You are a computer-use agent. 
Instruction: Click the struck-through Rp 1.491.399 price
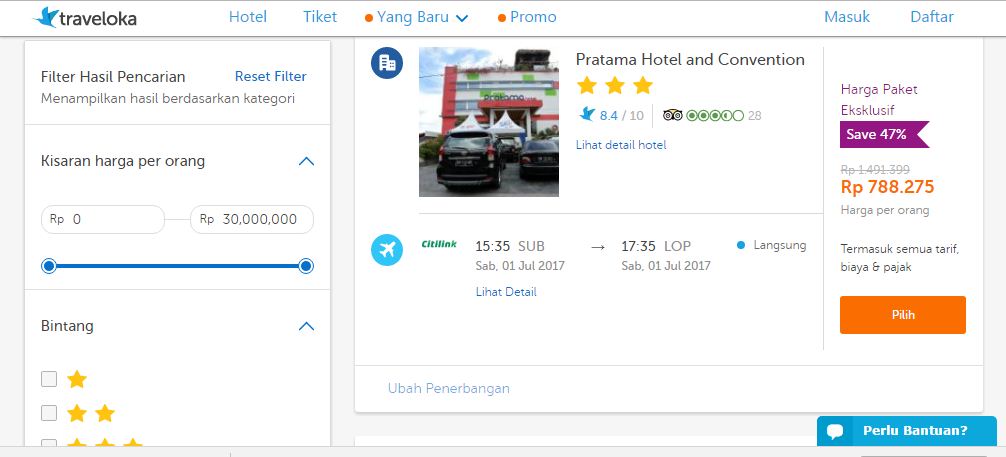(875, 170)
